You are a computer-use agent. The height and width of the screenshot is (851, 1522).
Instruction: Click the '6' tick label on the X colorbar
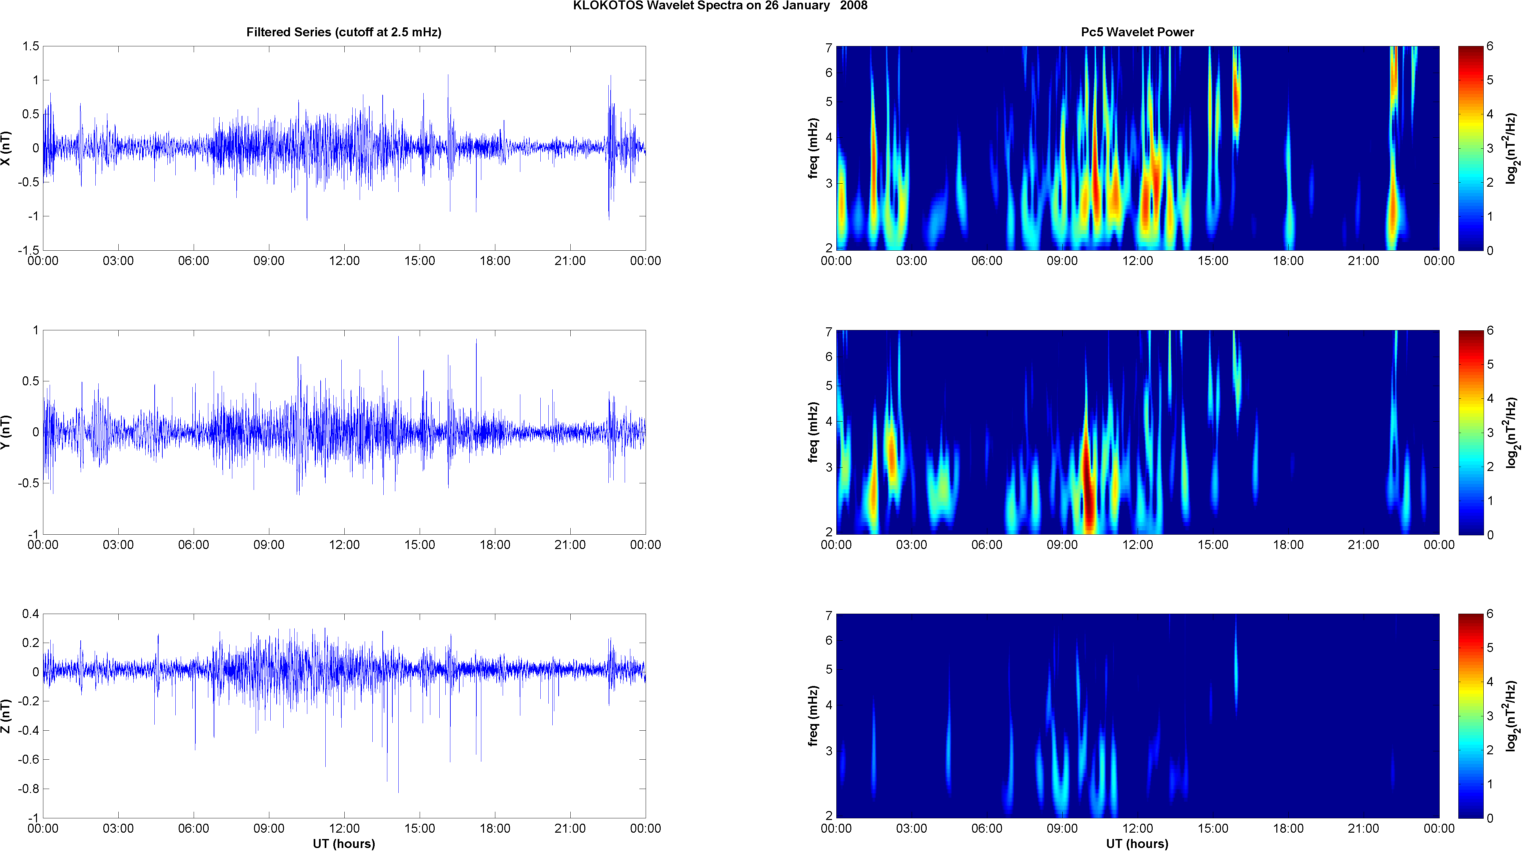1490,46
